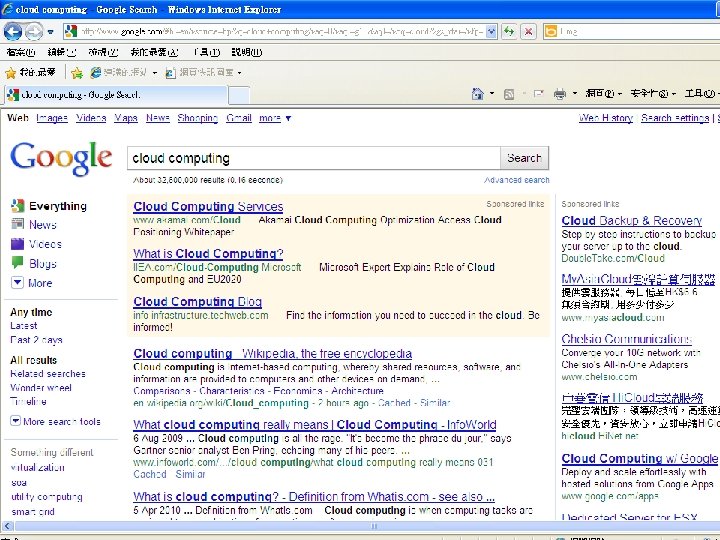Image resolution: width=720 pixels, height=540 pixels.
Task: Click the RSS feeds icon
Action: [x=509, y=95]
